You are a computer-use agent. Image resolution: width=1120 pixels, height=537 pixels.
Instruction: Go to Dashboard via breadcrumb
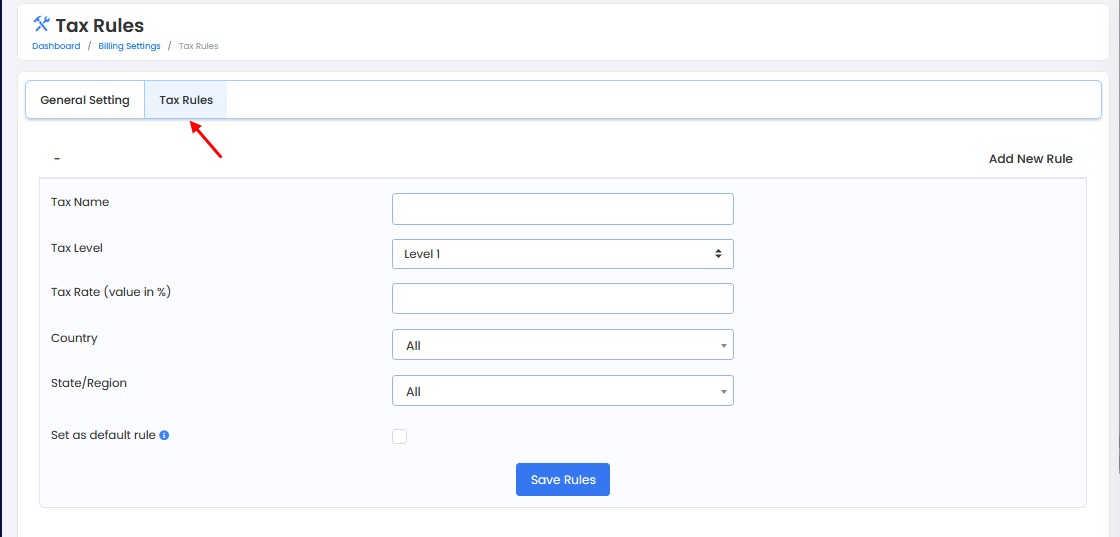point(56,46)
